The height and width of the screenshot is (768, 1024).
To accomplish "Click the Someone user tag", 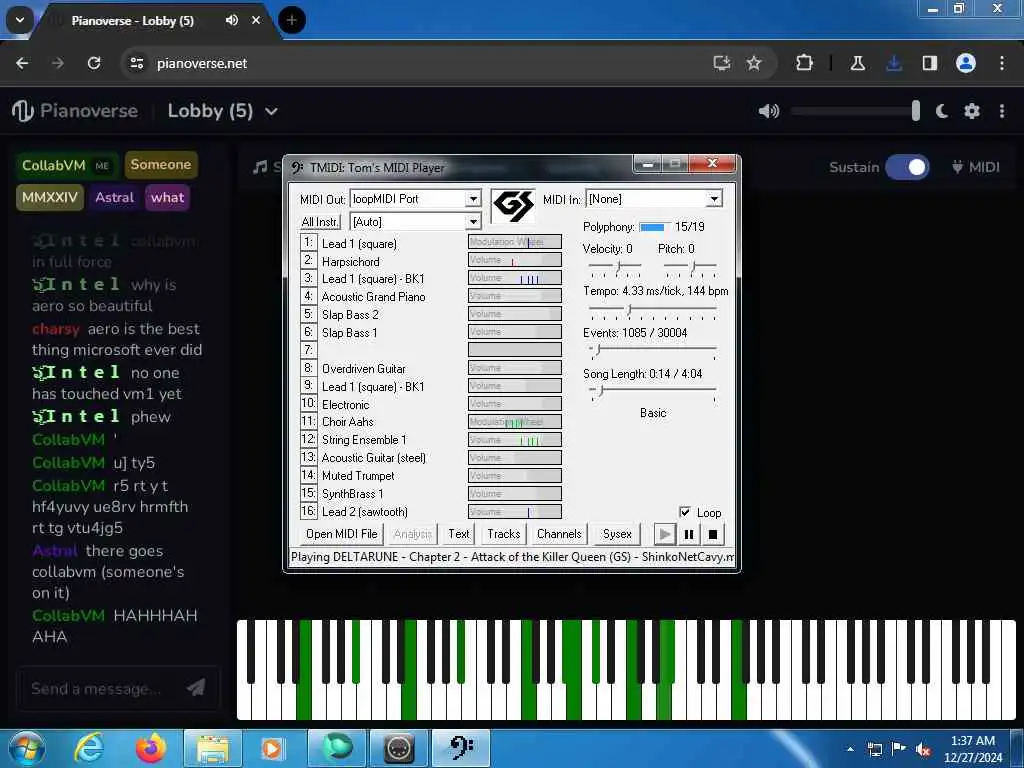I will (161, 165).
